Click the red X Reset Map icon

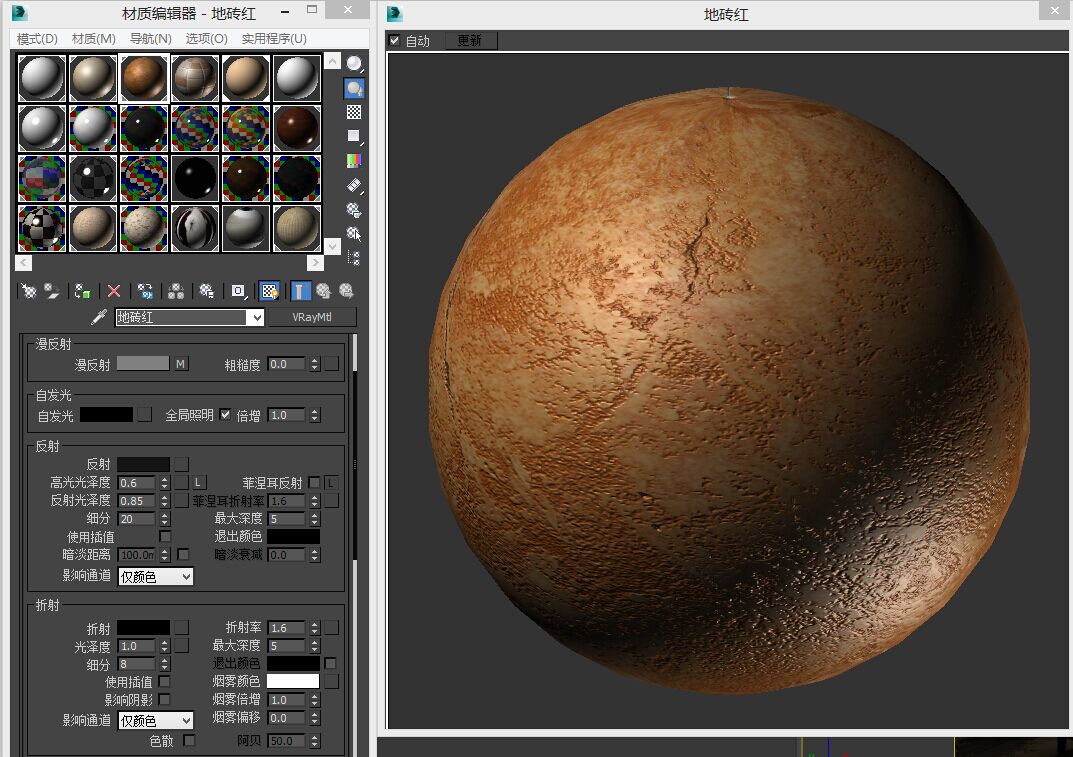click(x=114, y=292)
